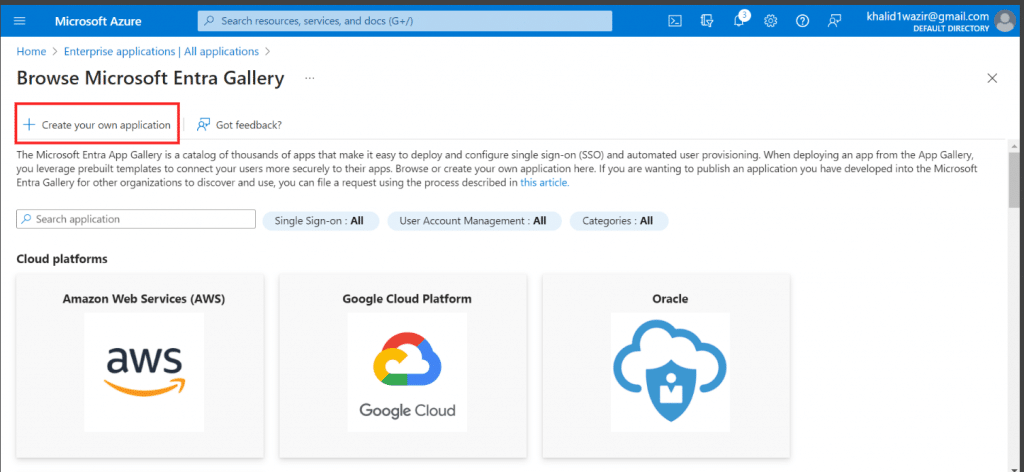The height and width of the screenshot is (472, 1024).
Task: Close the Browse Microsoft Entra Gallery blade
Action: 992,78
